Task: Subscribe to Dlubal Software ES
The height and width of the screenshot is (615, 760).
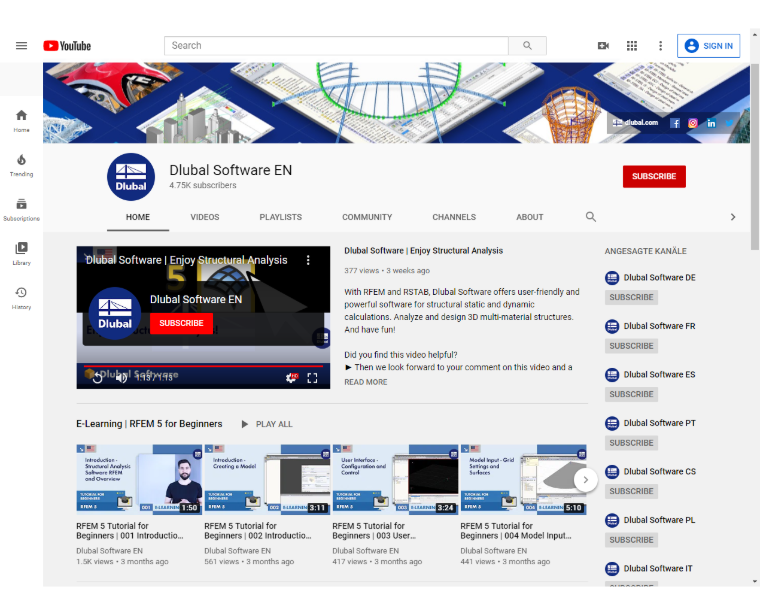Action: (x=631, y=394)
